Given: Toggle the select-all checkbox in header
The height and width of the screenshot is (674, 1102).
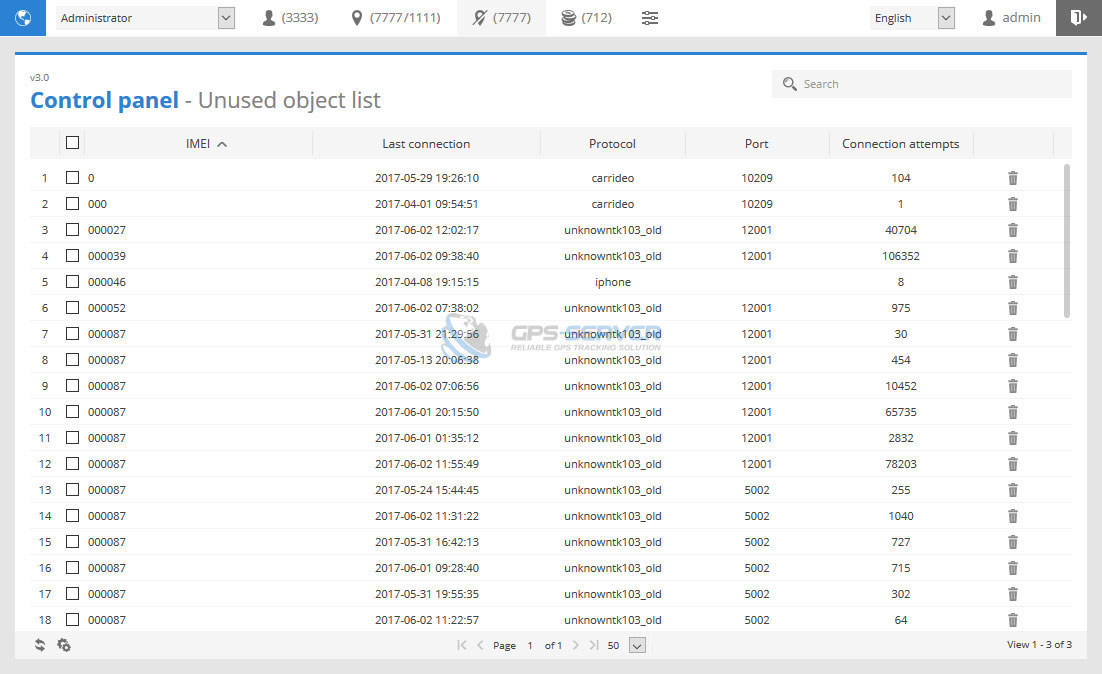Looking at the screenshot, I should click(x=72, y=143).
